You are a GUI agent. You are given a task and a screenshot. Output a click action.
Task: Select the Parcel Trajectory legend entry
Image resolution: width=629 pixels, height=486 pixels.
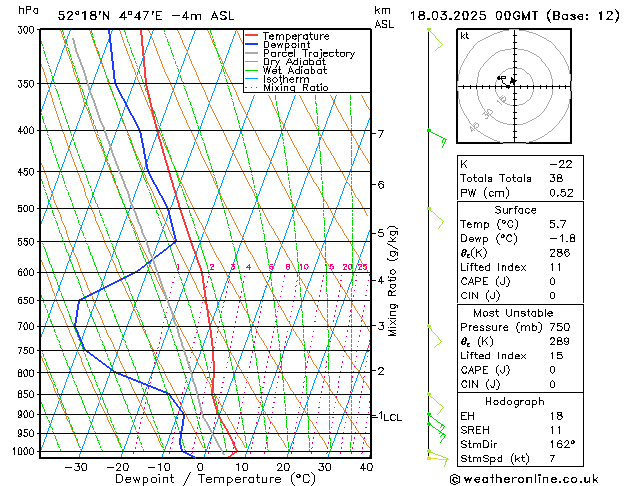click(x=309, y=53)
